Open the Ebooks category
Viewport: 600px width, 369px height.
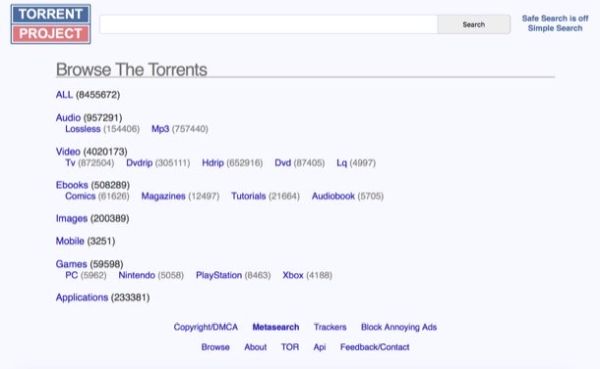(x=72, y=185)
